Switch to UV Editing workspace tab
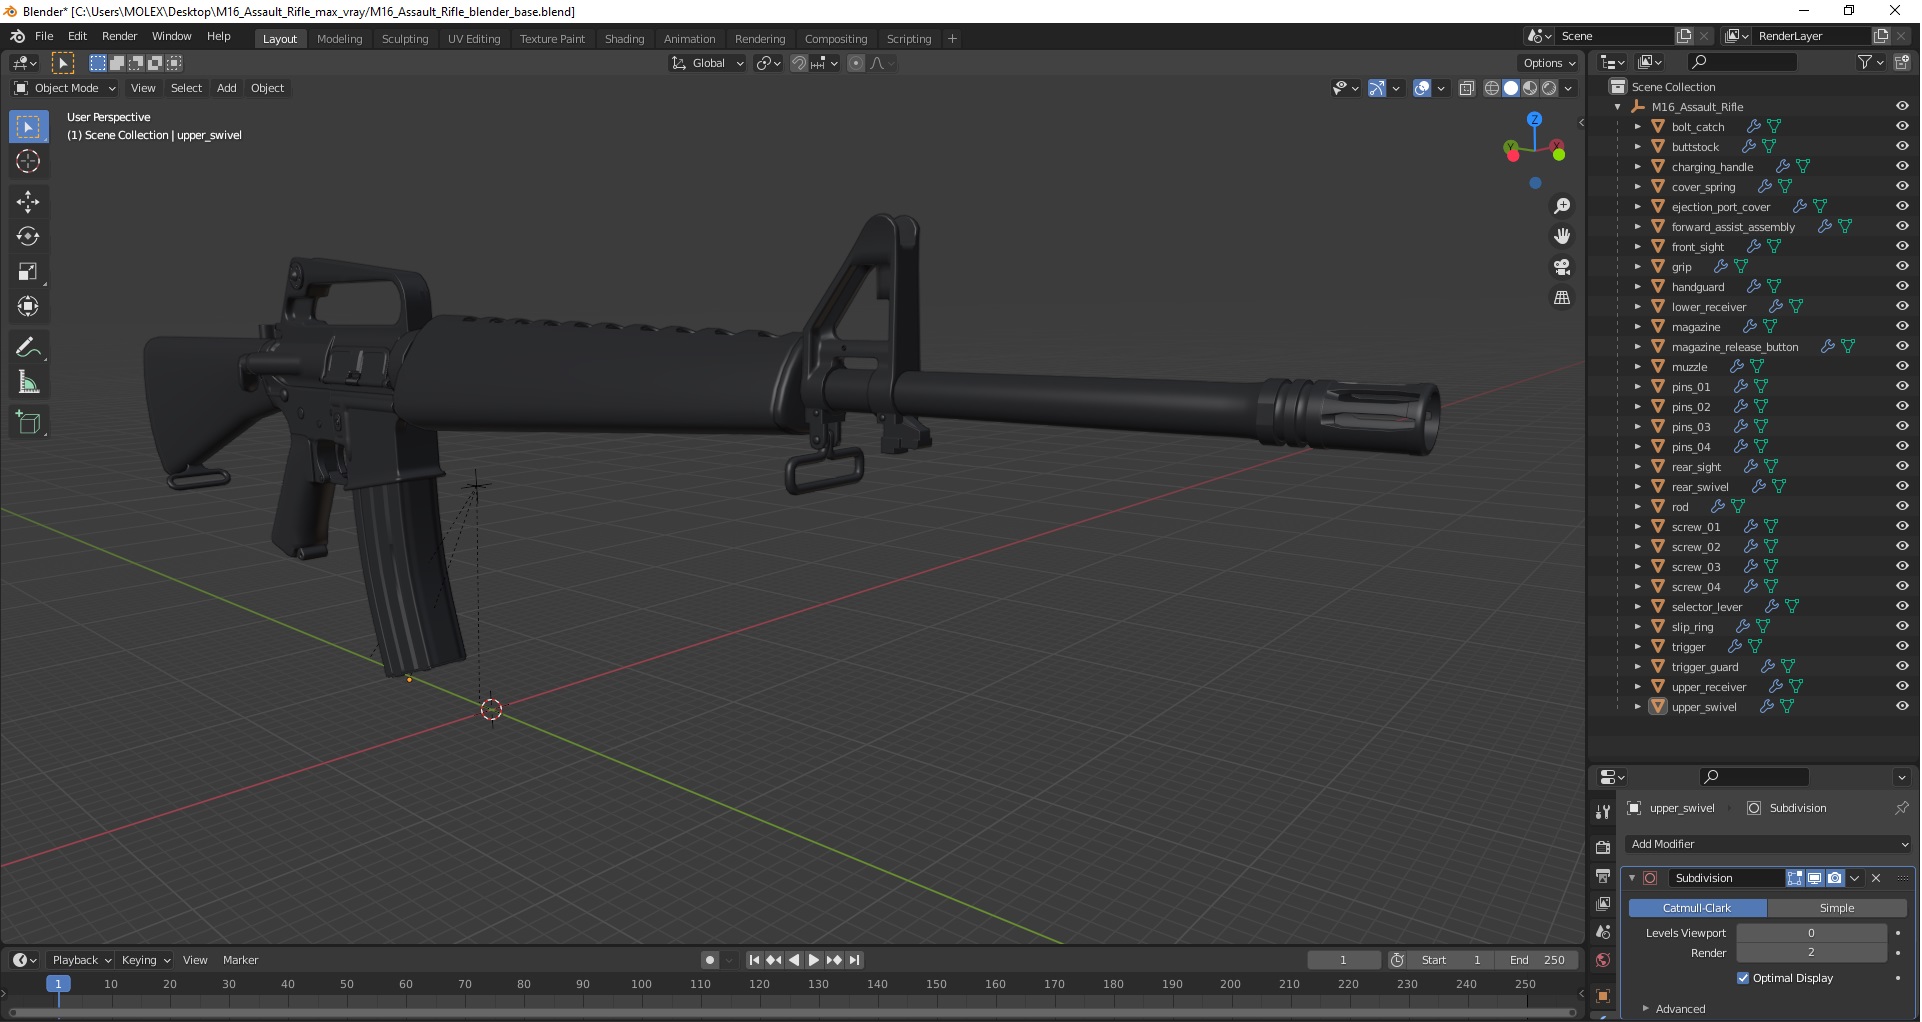The image size is (1922, 1022). pos(474,39)
